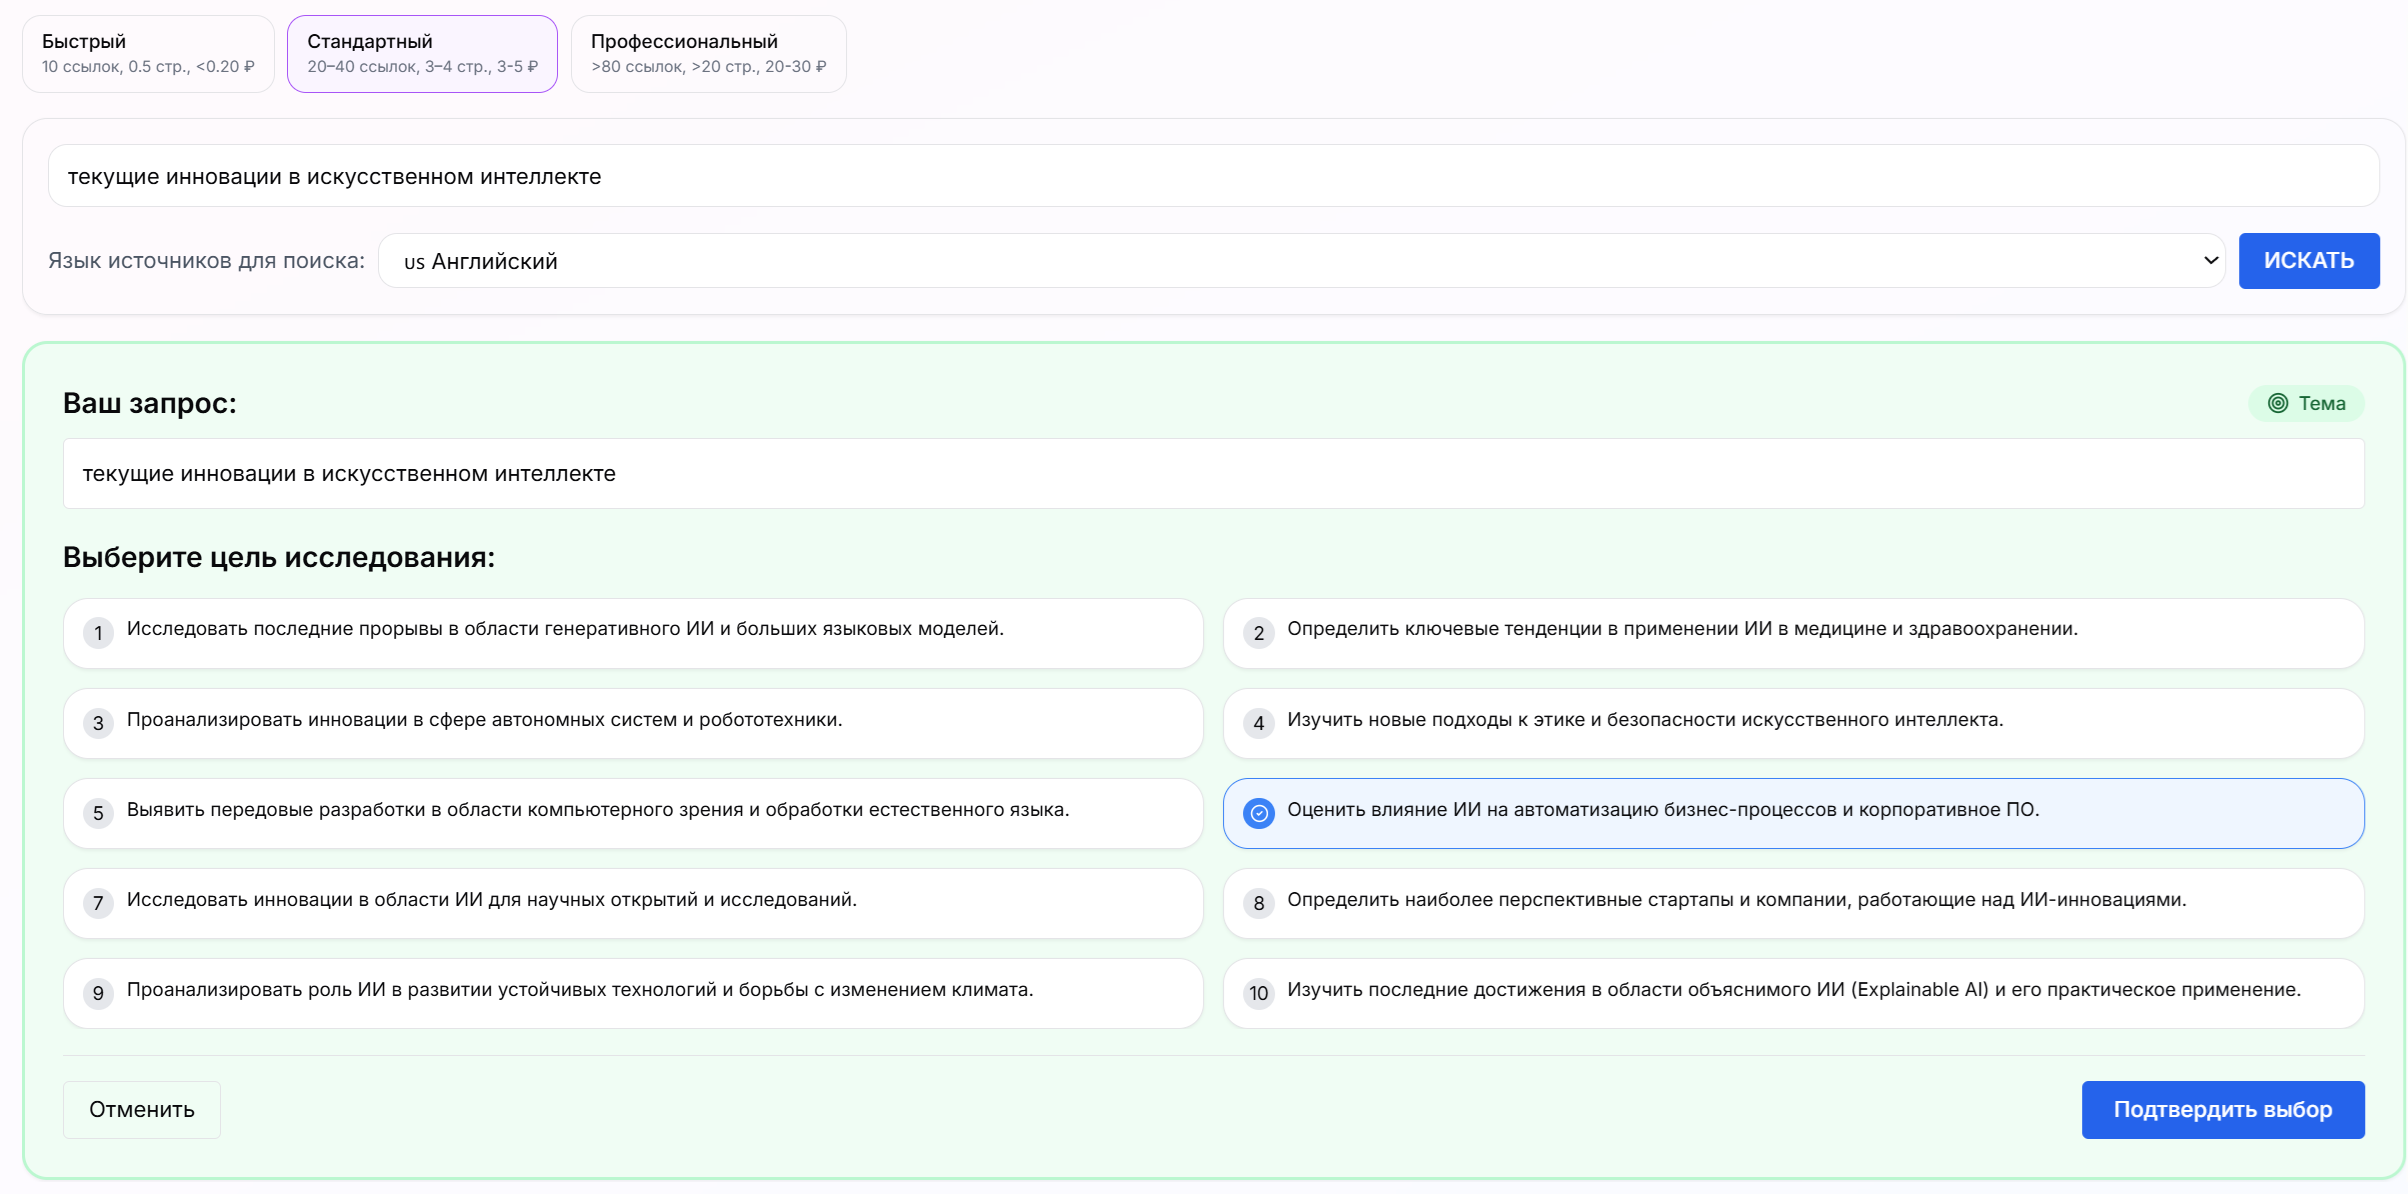2408x1194 pixels.
Task: Click the circled number 3 goal badge
Action: pyautogui.click(x=98, y=723)
